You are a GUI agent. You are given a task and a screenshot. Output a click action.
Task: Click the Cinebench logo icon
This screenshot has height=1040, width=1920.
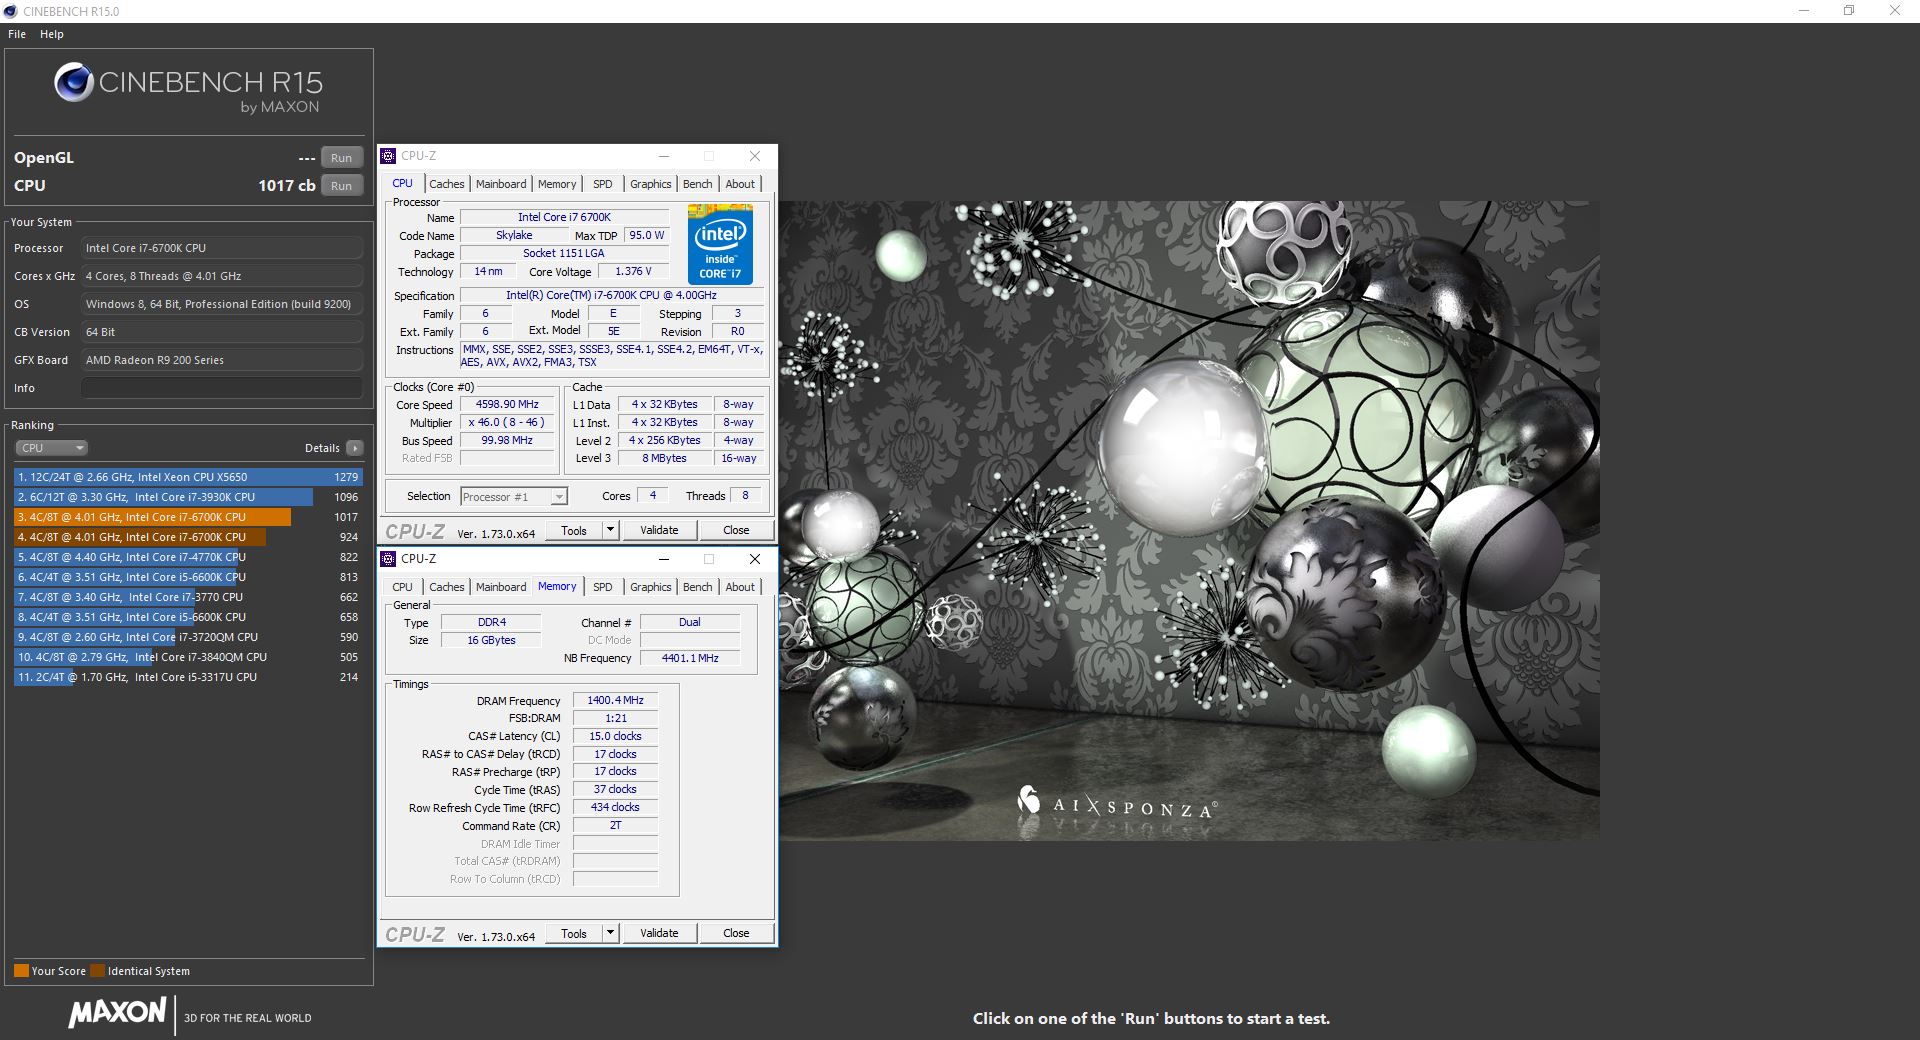[74, 83]
